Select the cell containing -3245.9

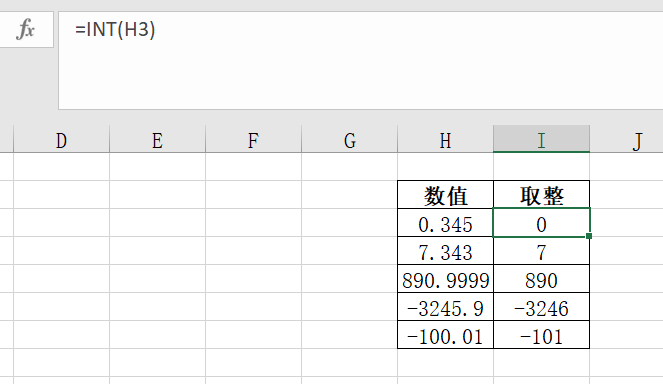click(x=445, y=307)
